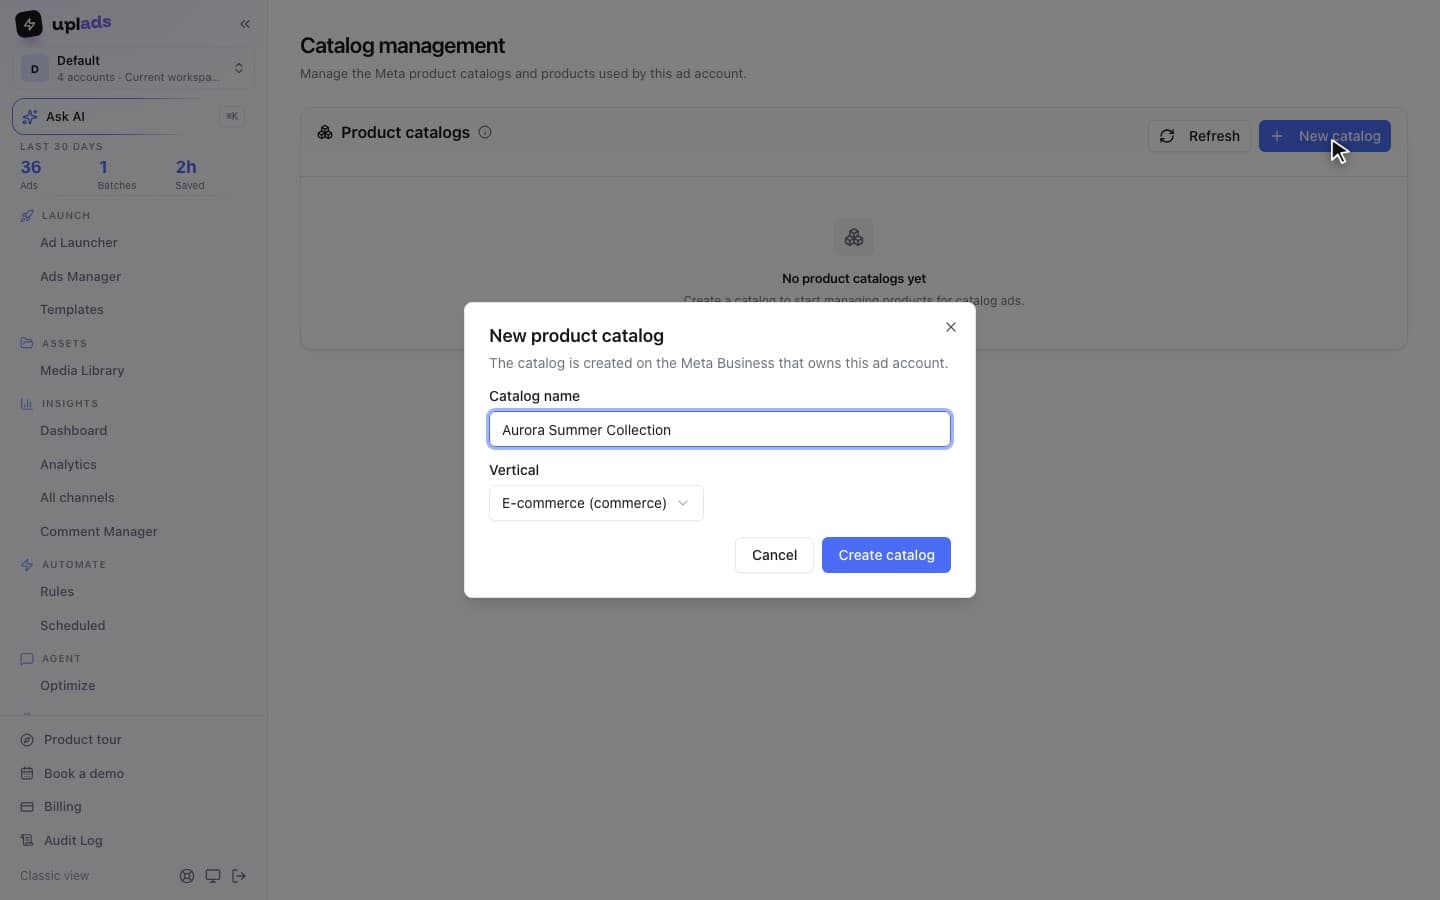The height and width of the screenshot is (900, 1440).
Task: Click the help lifebuoy icon
Action: coord(187,876)
